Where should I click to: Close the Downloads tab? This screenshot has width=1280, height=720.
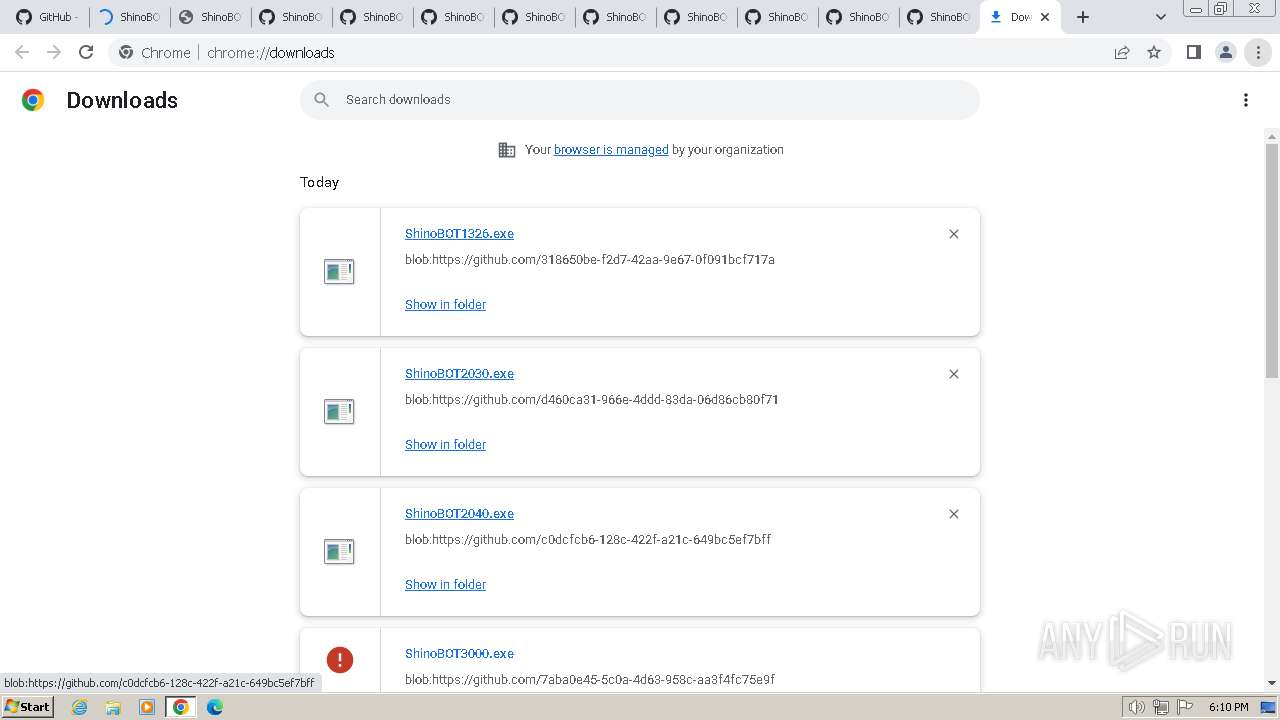(x=1045, y=17)
